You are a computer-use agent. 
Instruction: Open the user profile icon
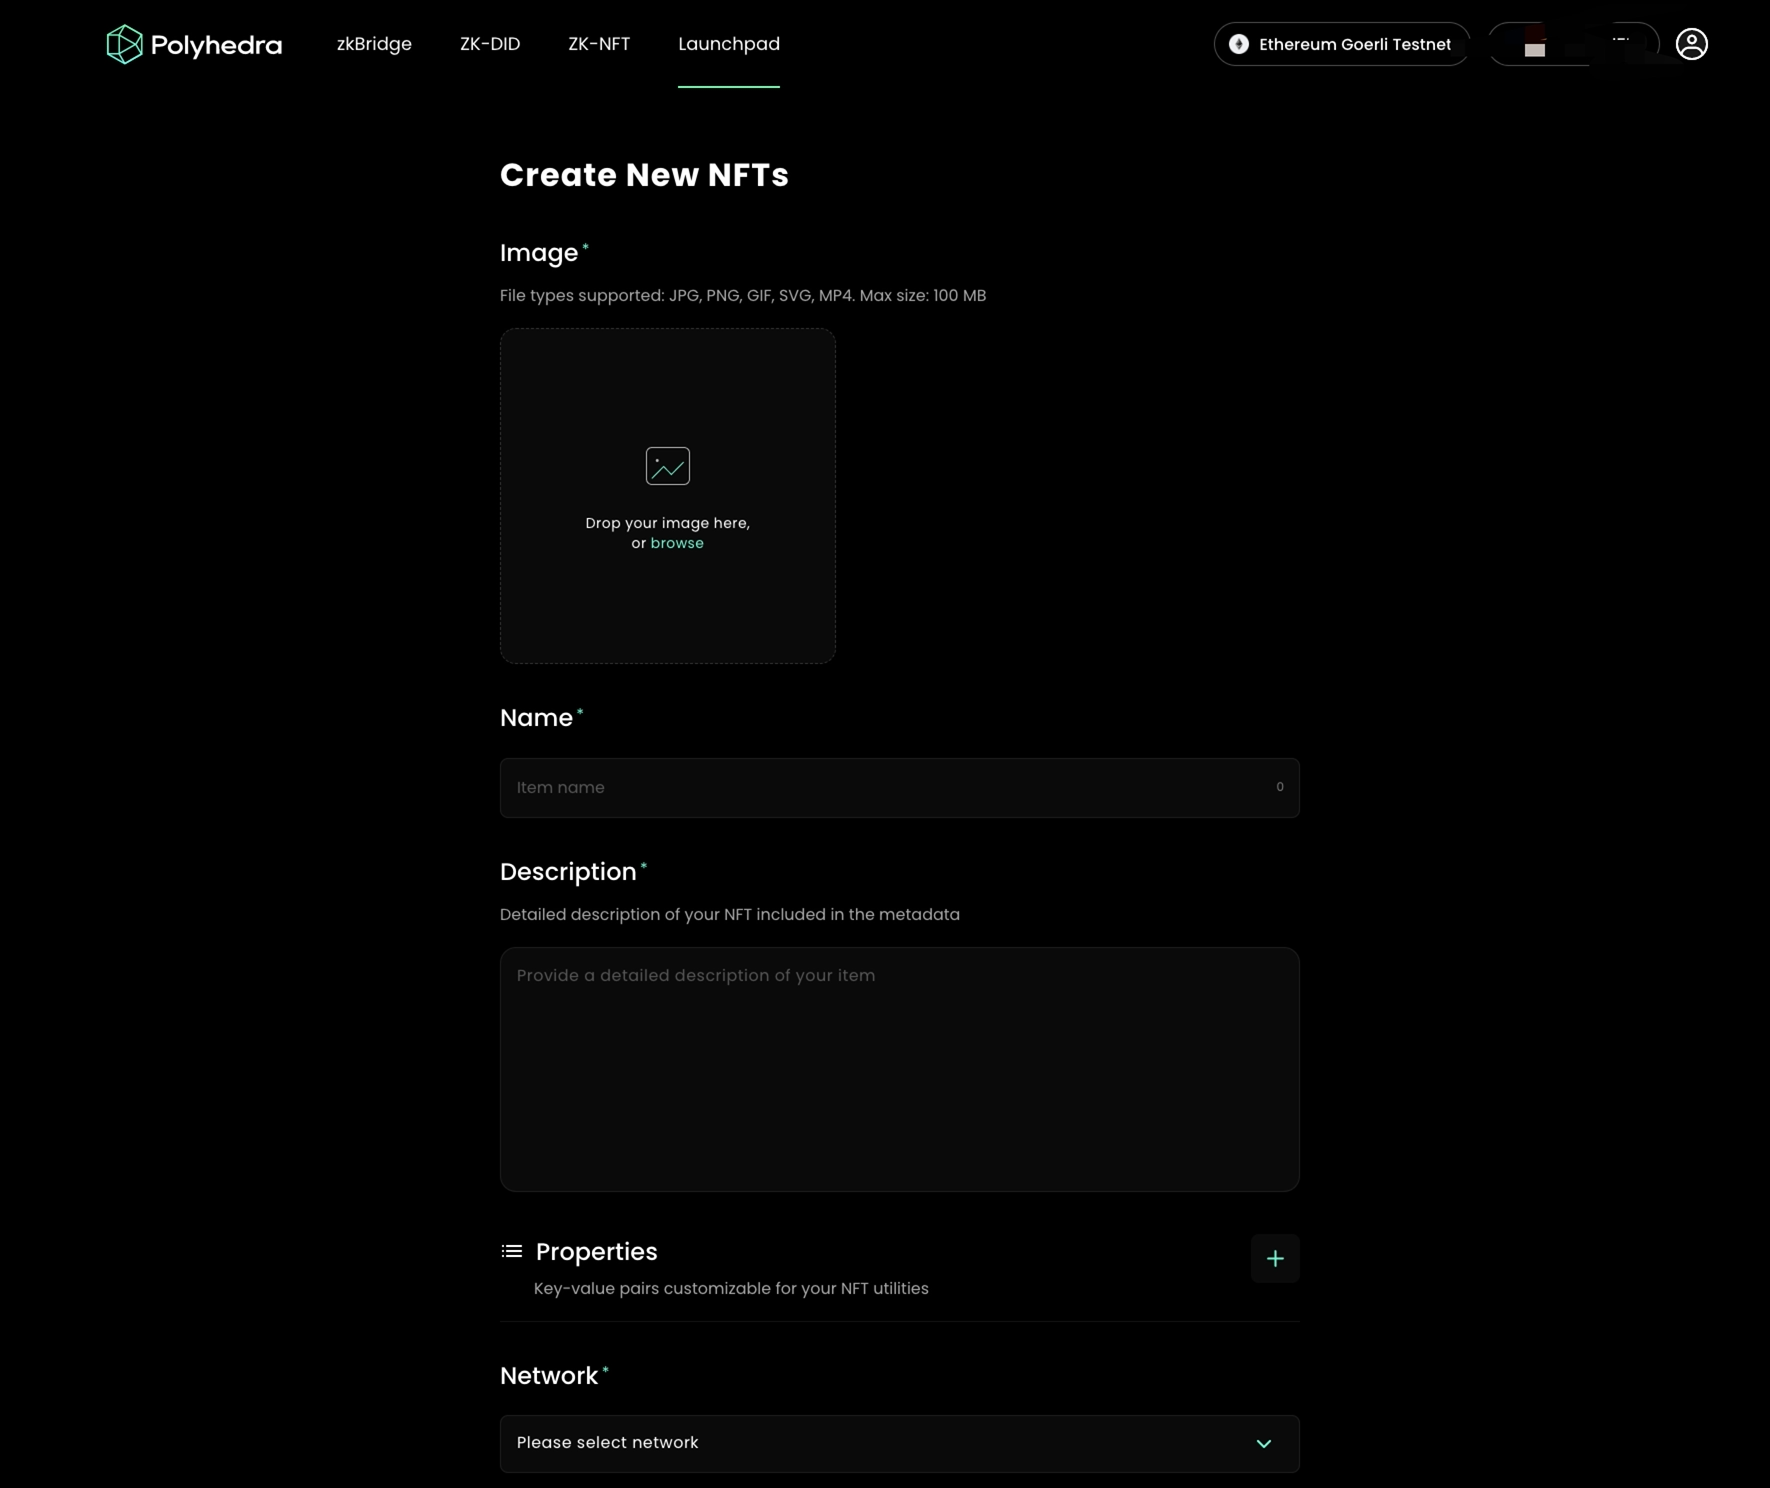point(1691,43)
